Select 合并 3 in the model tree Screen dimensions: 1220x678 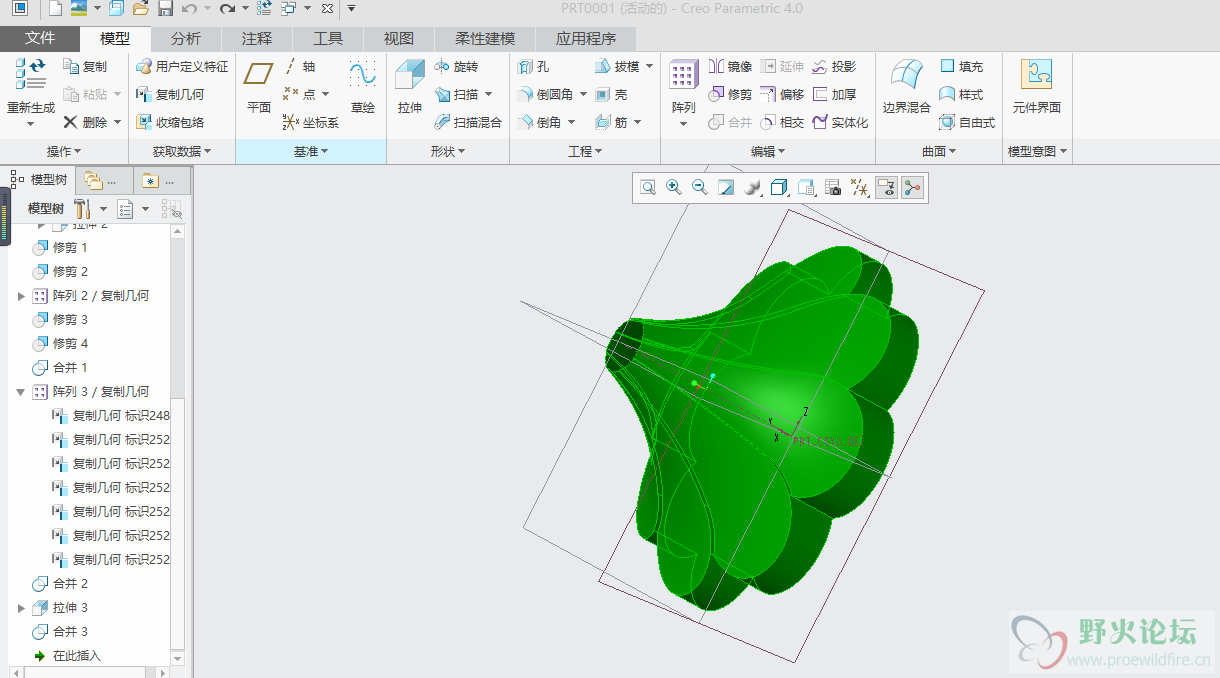point(60,632)
